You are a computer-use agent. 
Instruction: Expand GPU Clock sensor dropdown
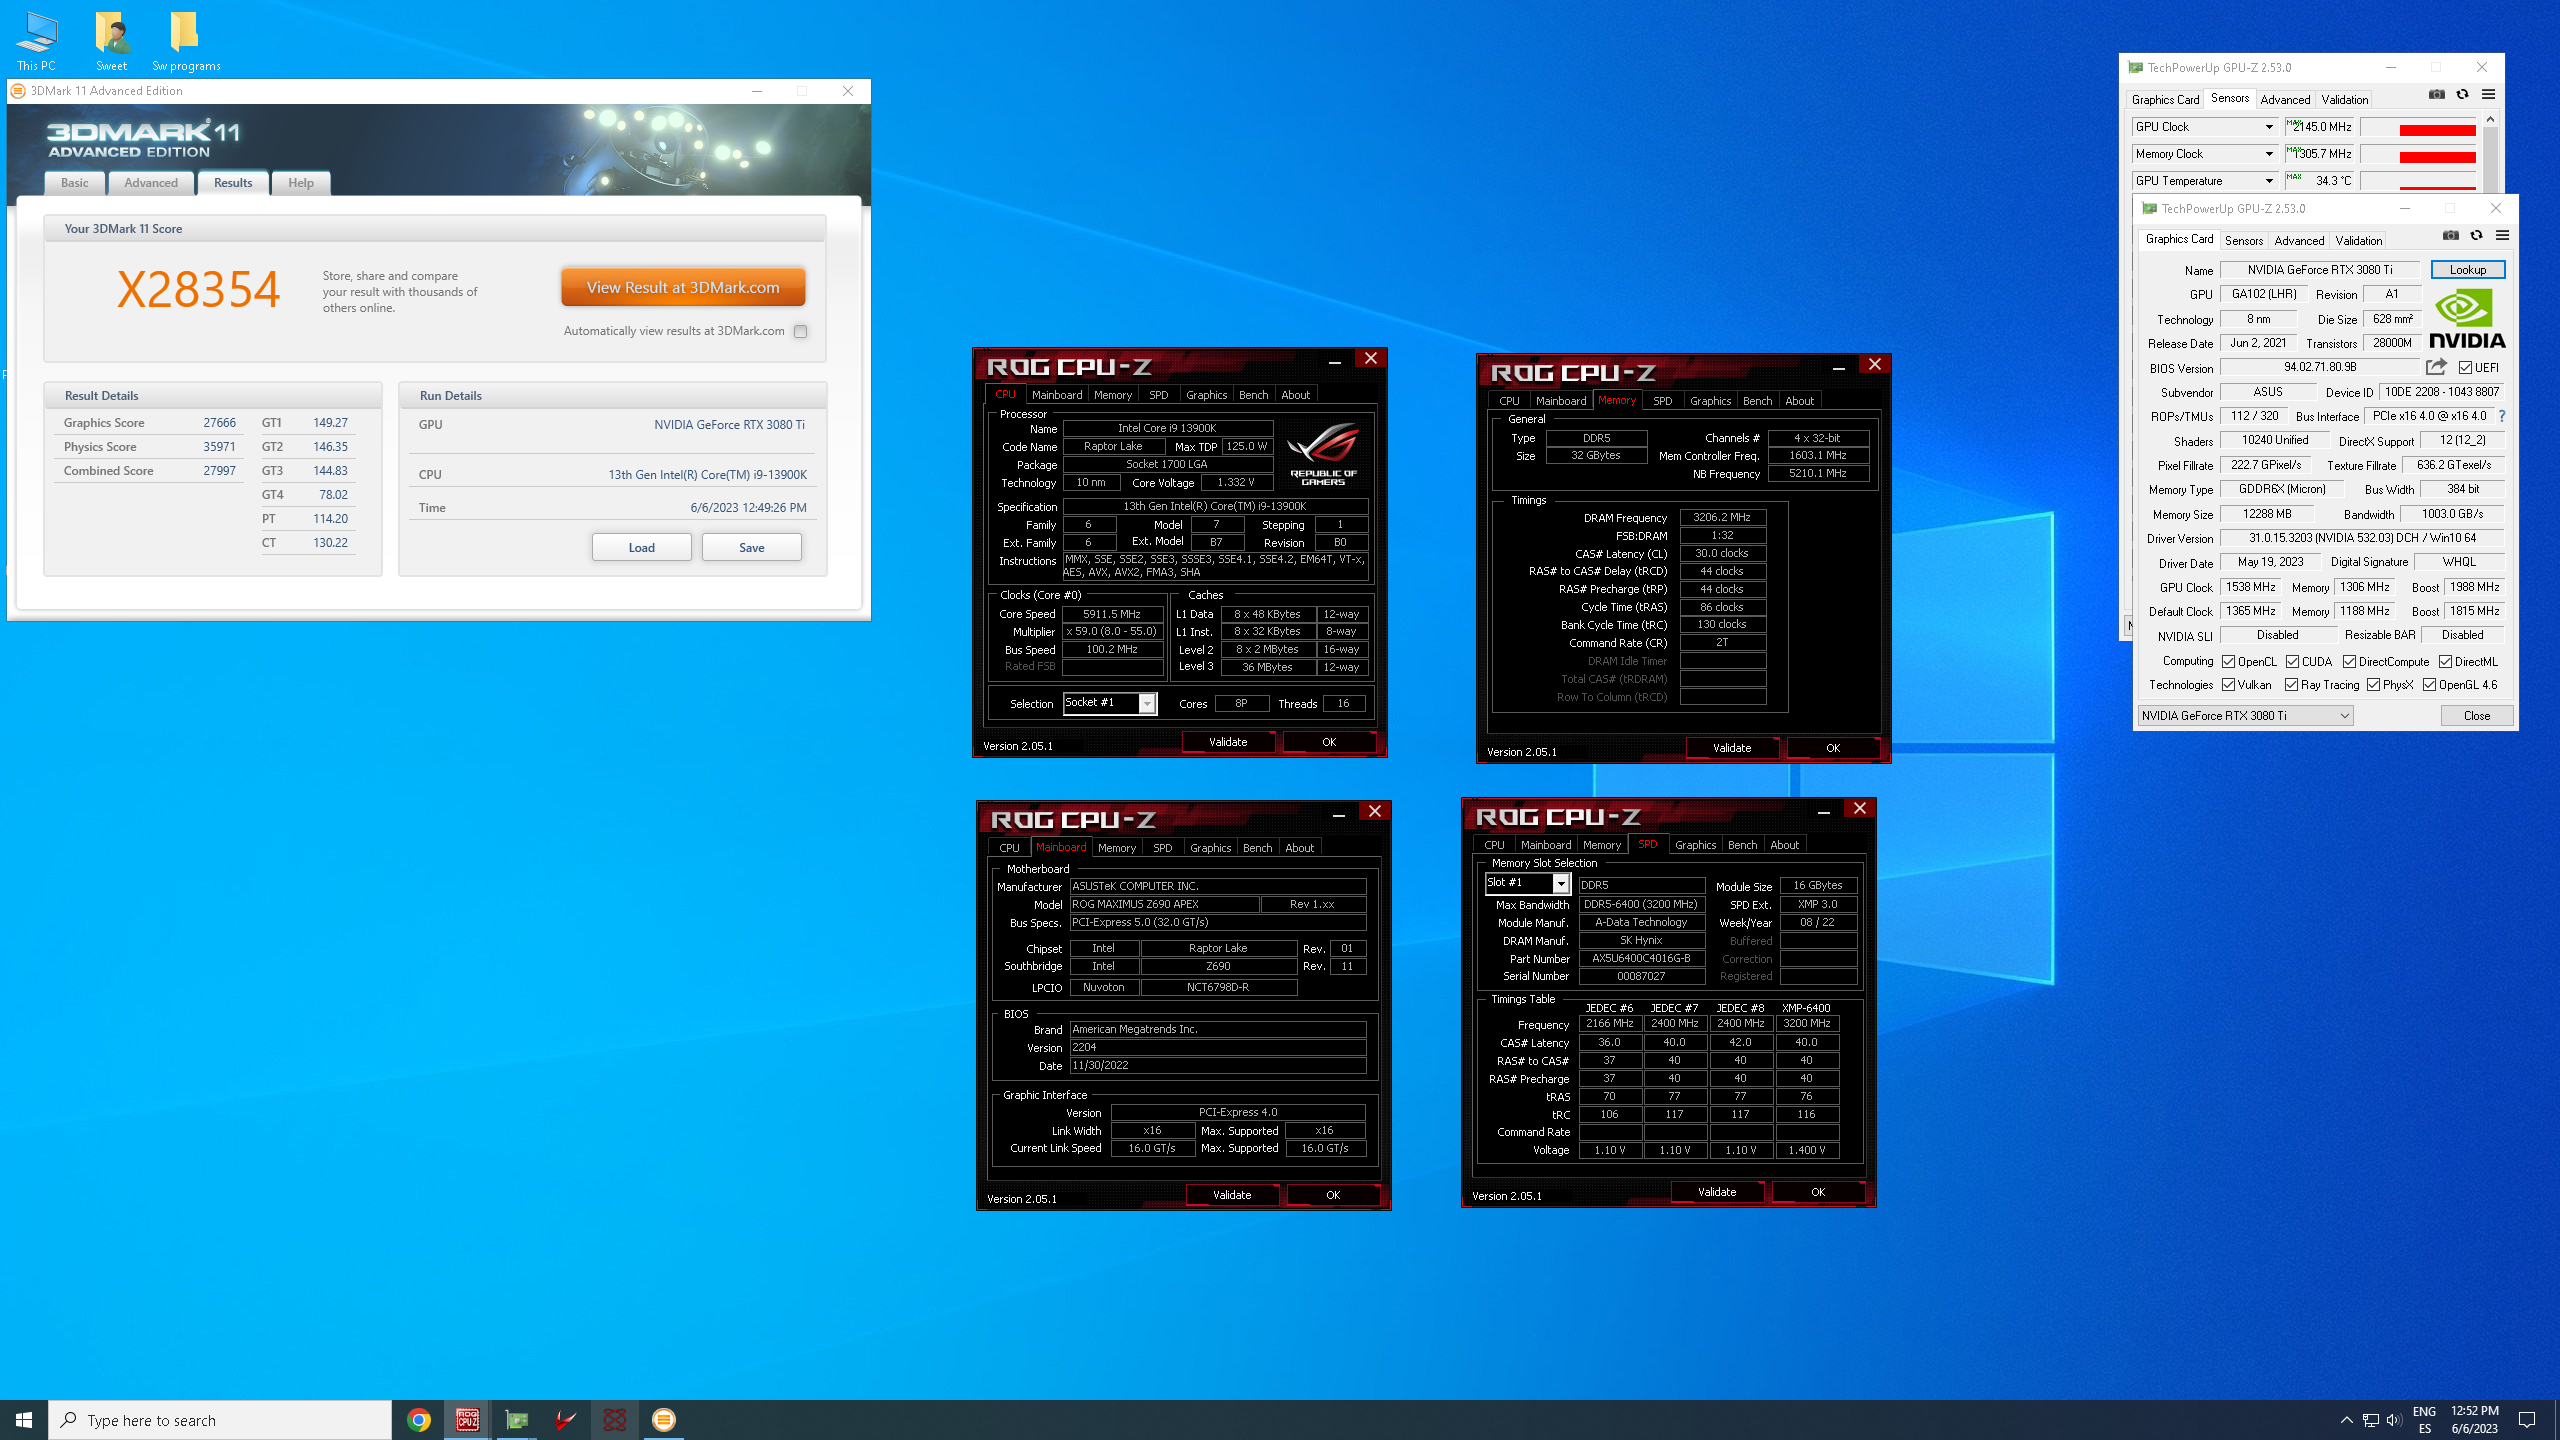[x=2269, y=127]
